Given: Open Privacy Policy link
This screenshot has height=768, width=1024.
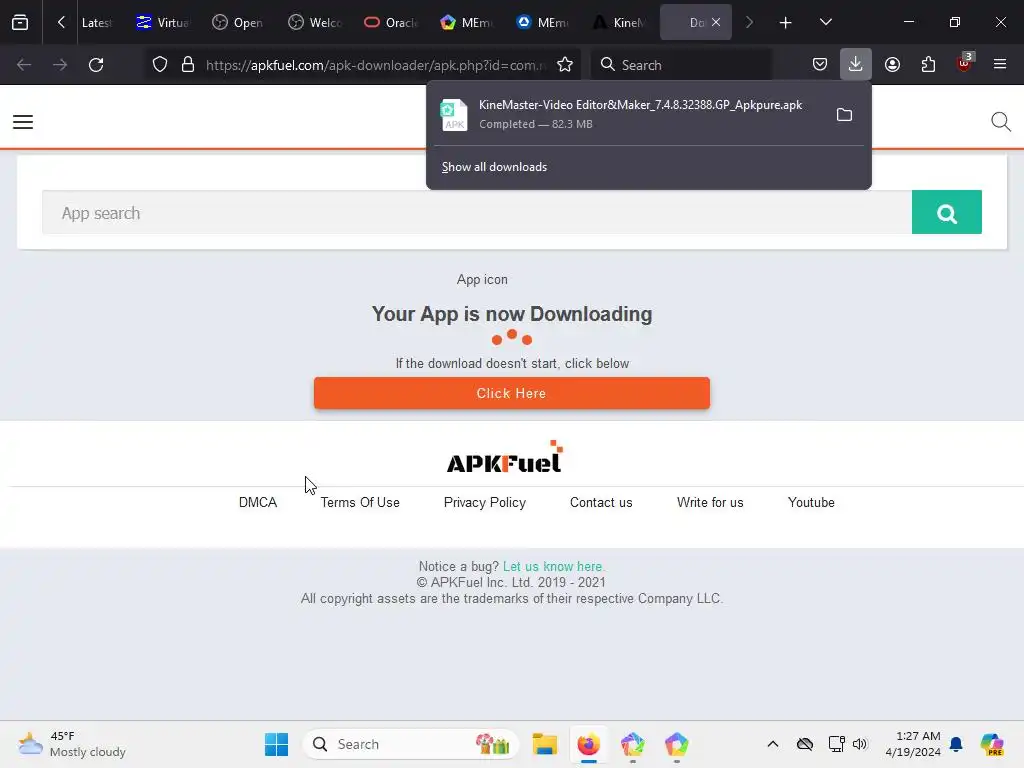Looking at the screenshot, I should [x=485, y=503].
